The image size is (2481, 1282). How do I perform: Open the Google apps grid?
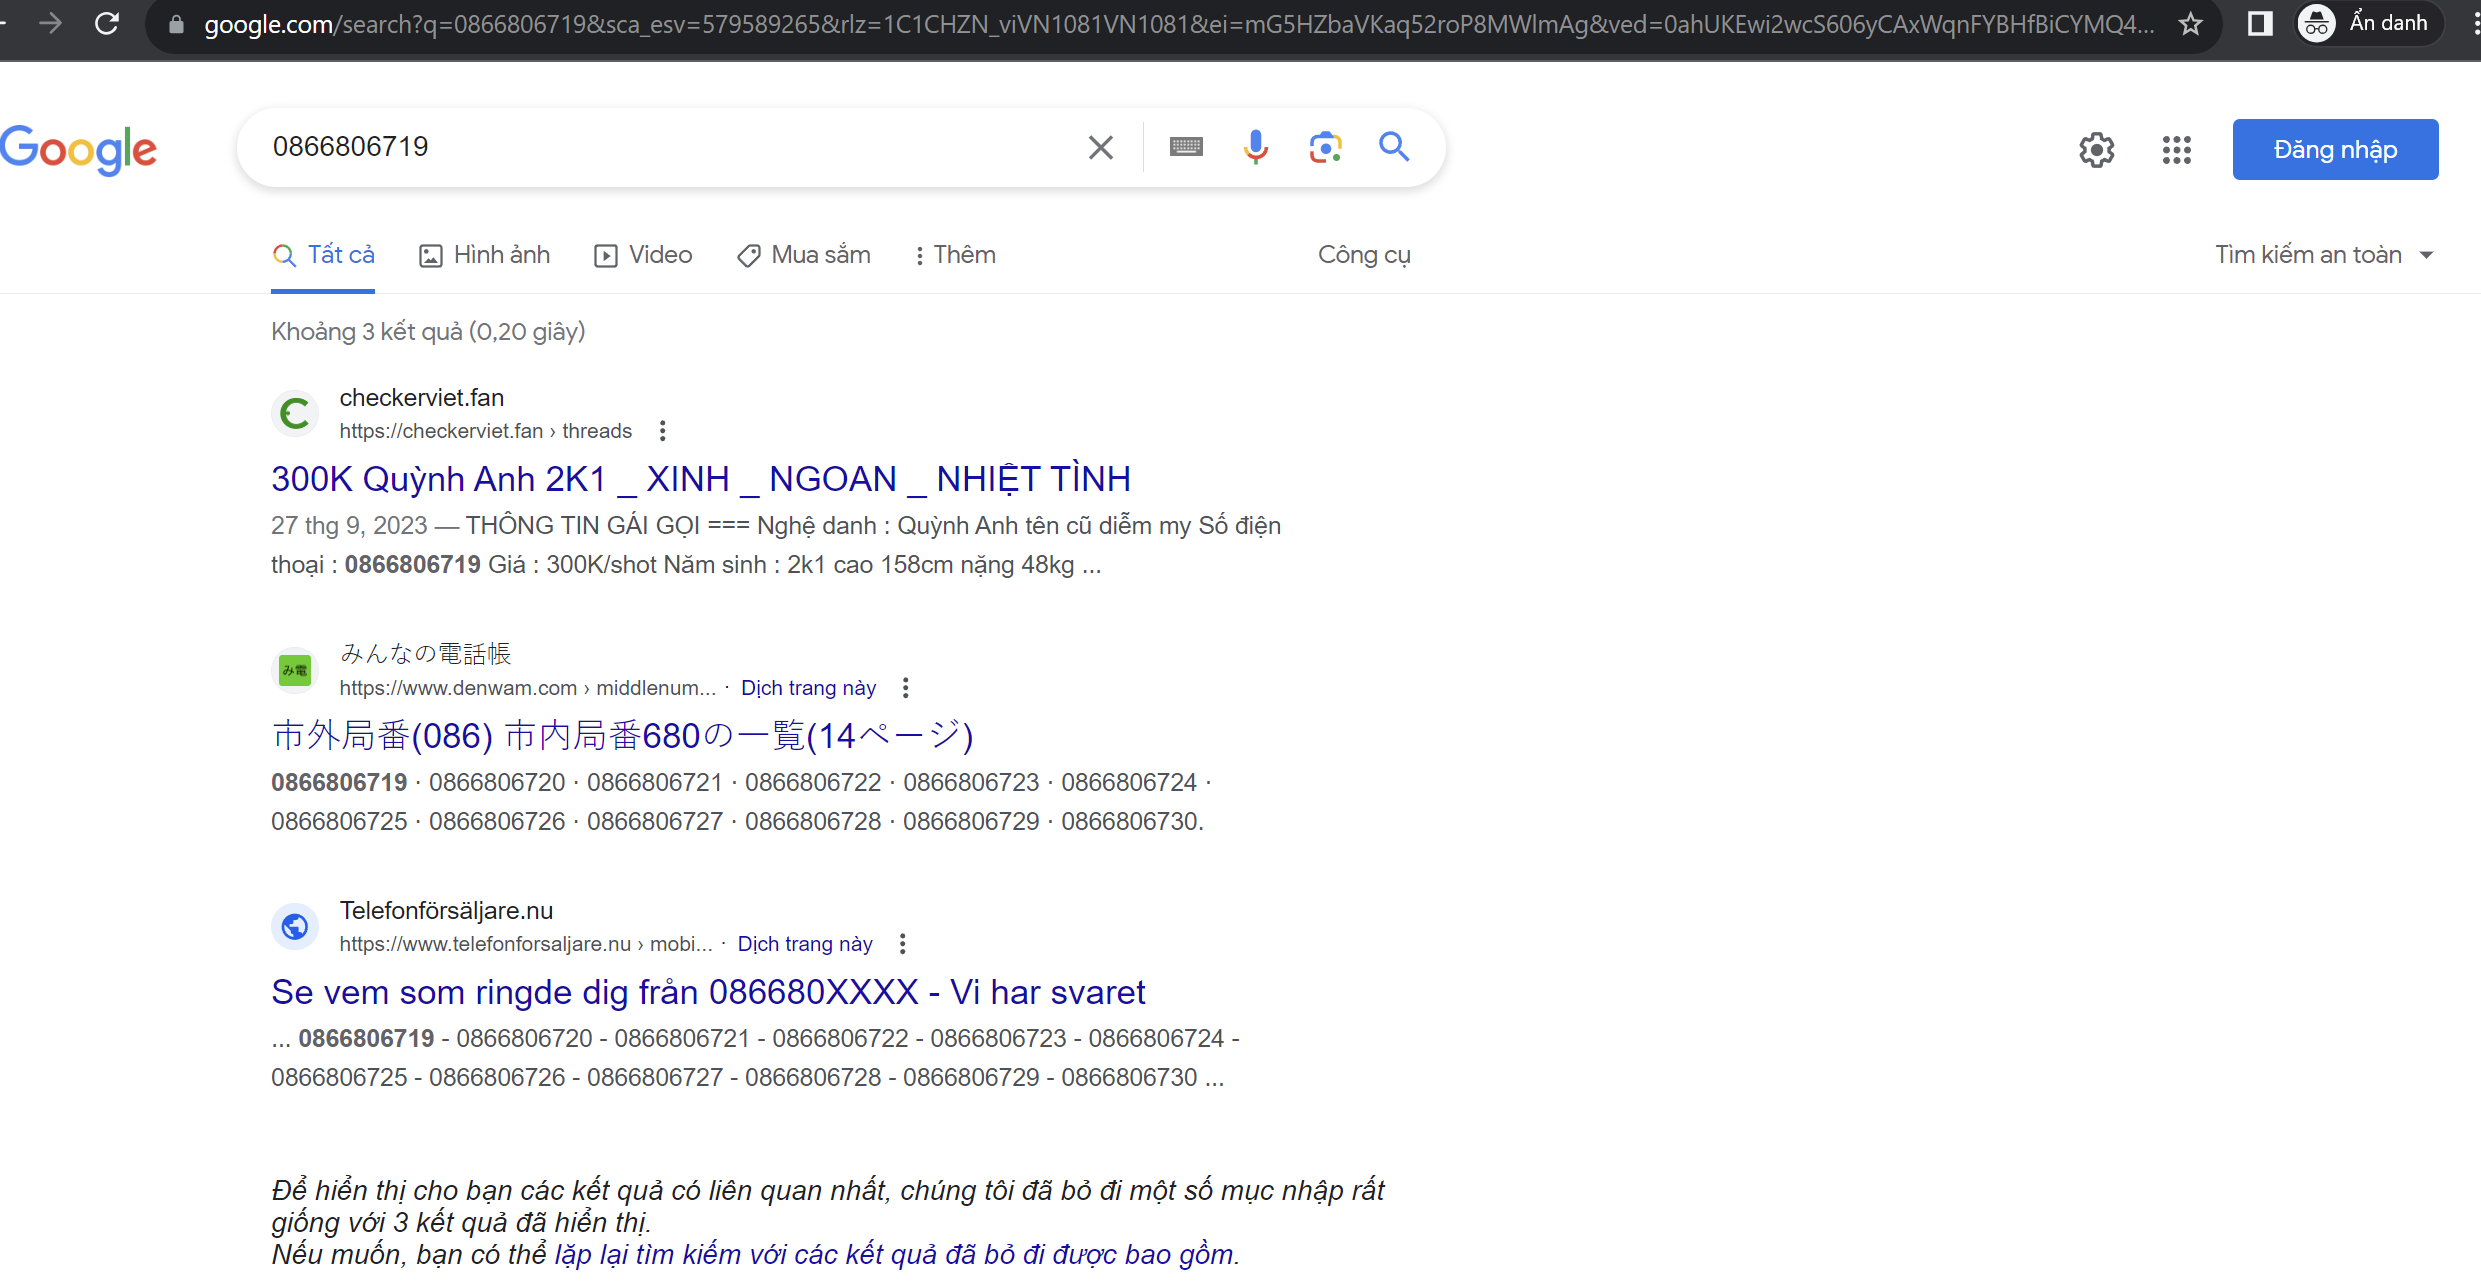pos(2176,149)
